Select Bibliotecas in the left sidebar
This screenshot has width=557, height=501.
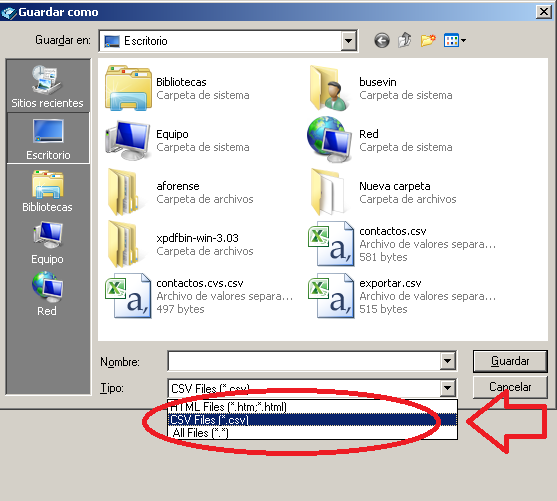click(47, 192)
